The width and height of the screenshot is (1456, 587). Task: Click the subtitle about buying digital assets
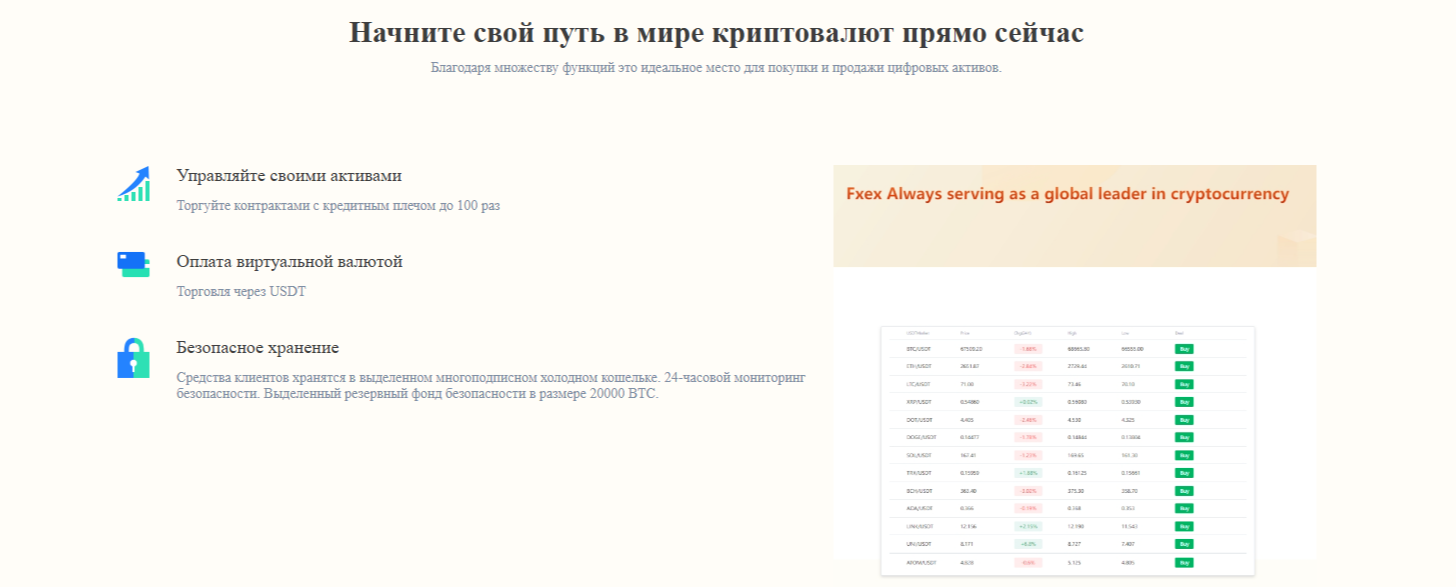tap(716, 68)
